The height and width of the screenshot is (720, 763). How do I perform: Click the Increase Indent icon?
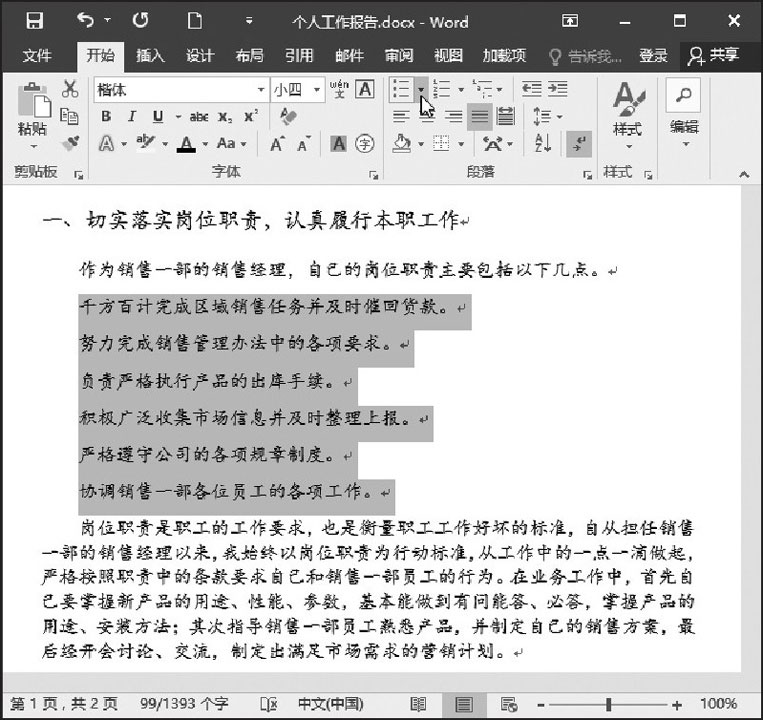click(556, 90)
